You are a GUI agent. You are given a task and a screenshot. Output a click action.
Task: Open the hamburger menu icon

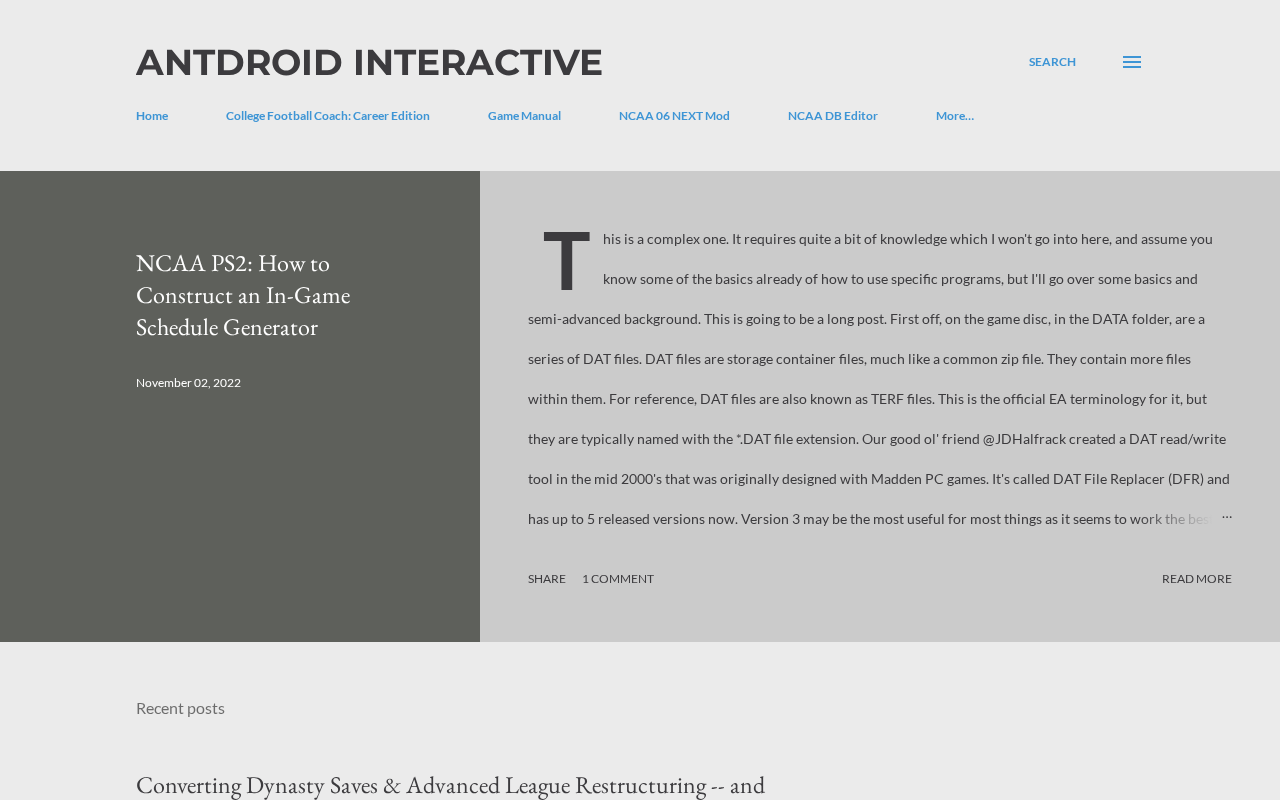pos(1132,62)
